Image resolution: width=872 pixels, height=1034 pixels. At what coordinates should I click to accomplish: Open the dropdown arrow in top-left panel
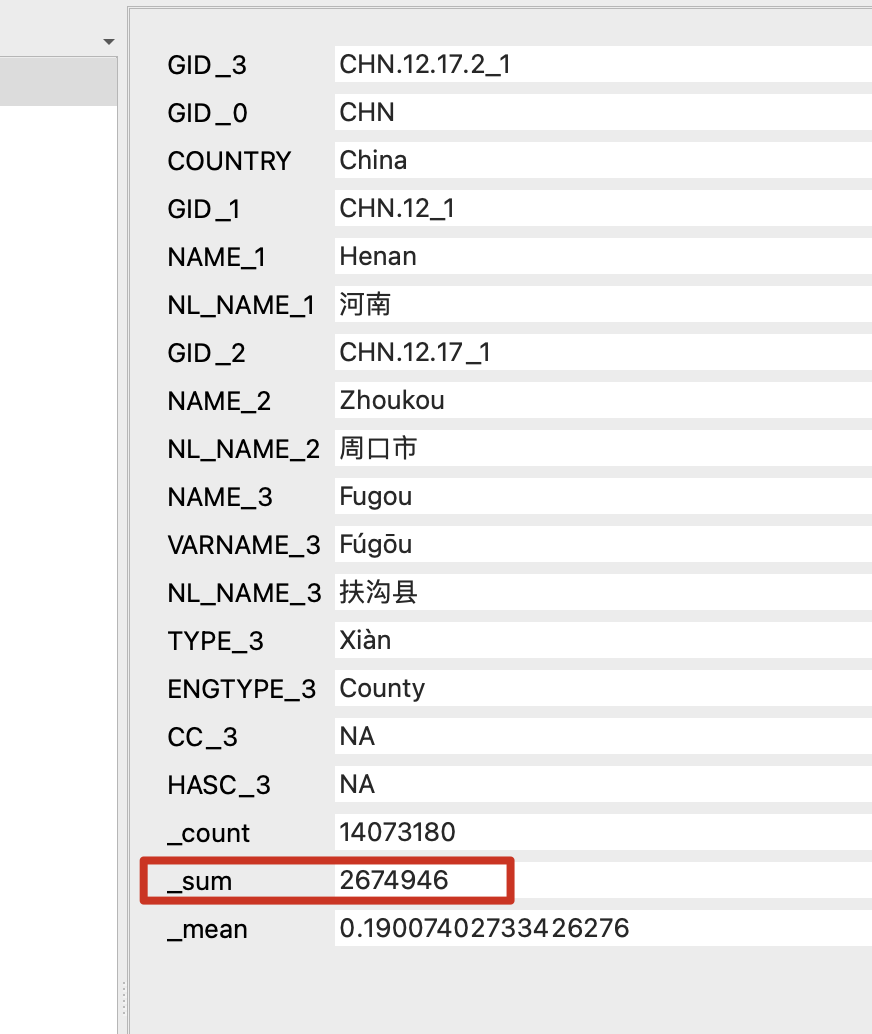point(109,42)
